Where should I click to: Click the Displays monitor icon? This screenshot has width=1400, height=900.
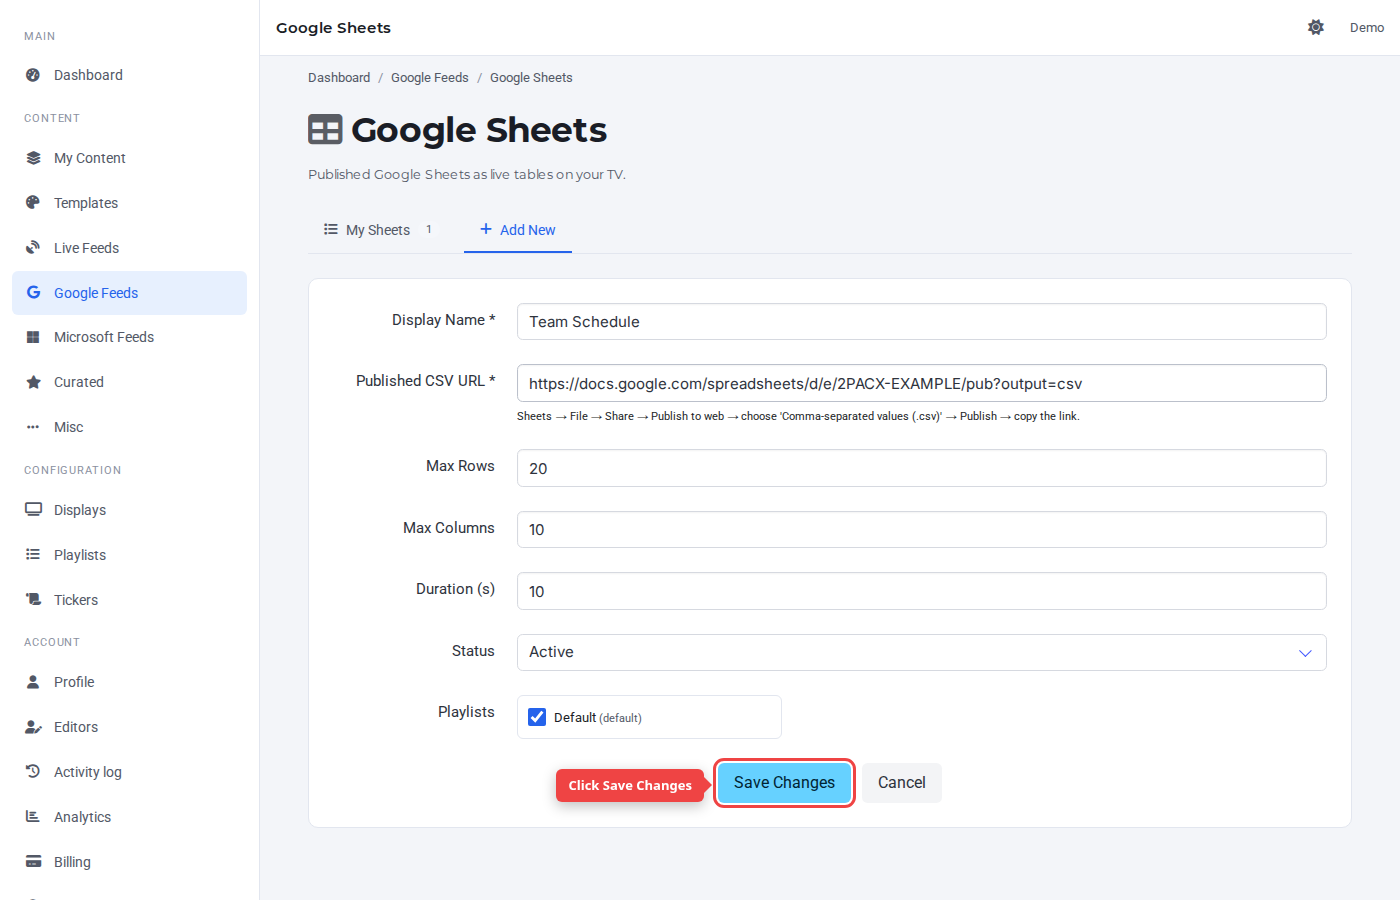tap(33, 510)
